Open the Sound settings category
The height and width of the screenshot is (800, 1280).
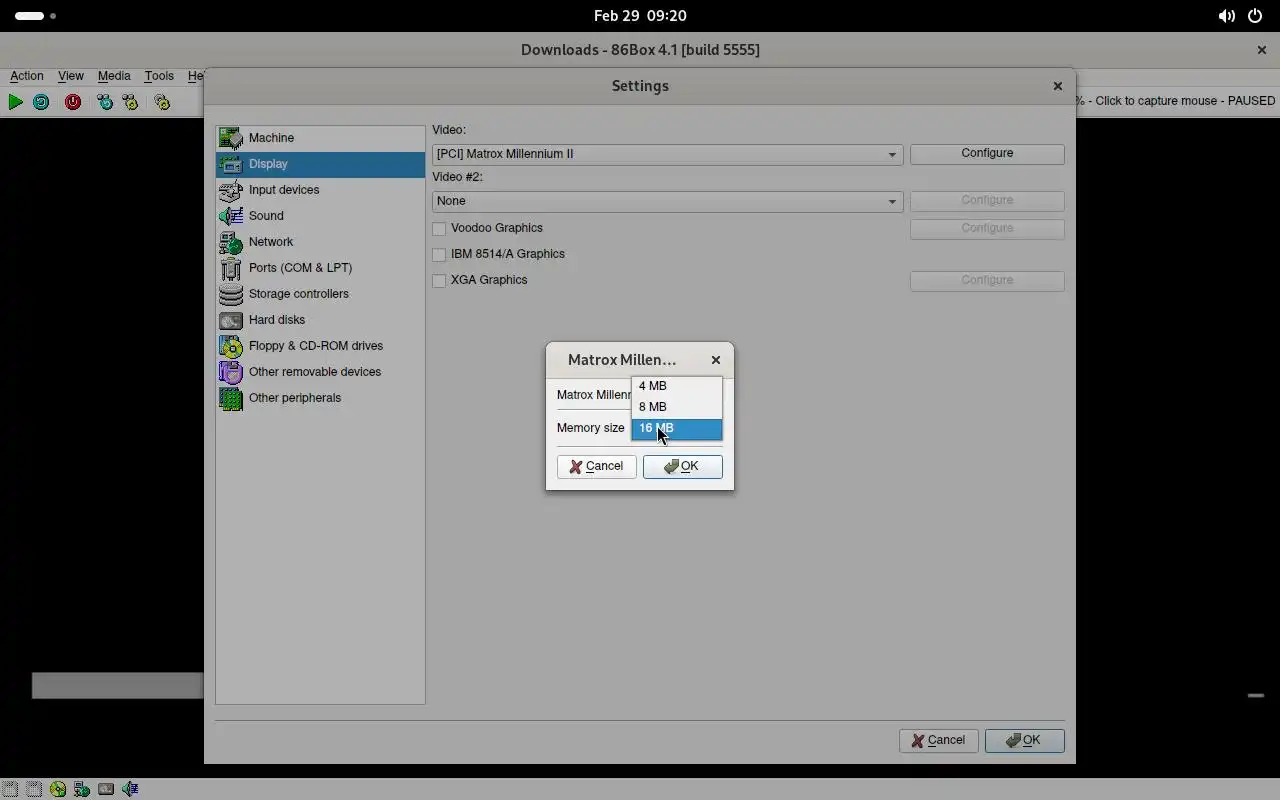point(320,216)
